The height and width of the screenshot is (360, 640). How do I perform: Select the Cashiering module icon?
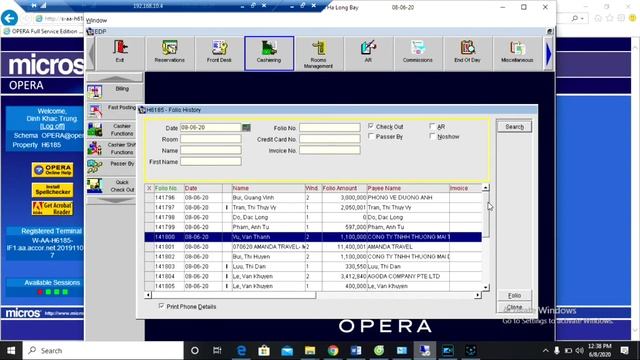(269, 53)
